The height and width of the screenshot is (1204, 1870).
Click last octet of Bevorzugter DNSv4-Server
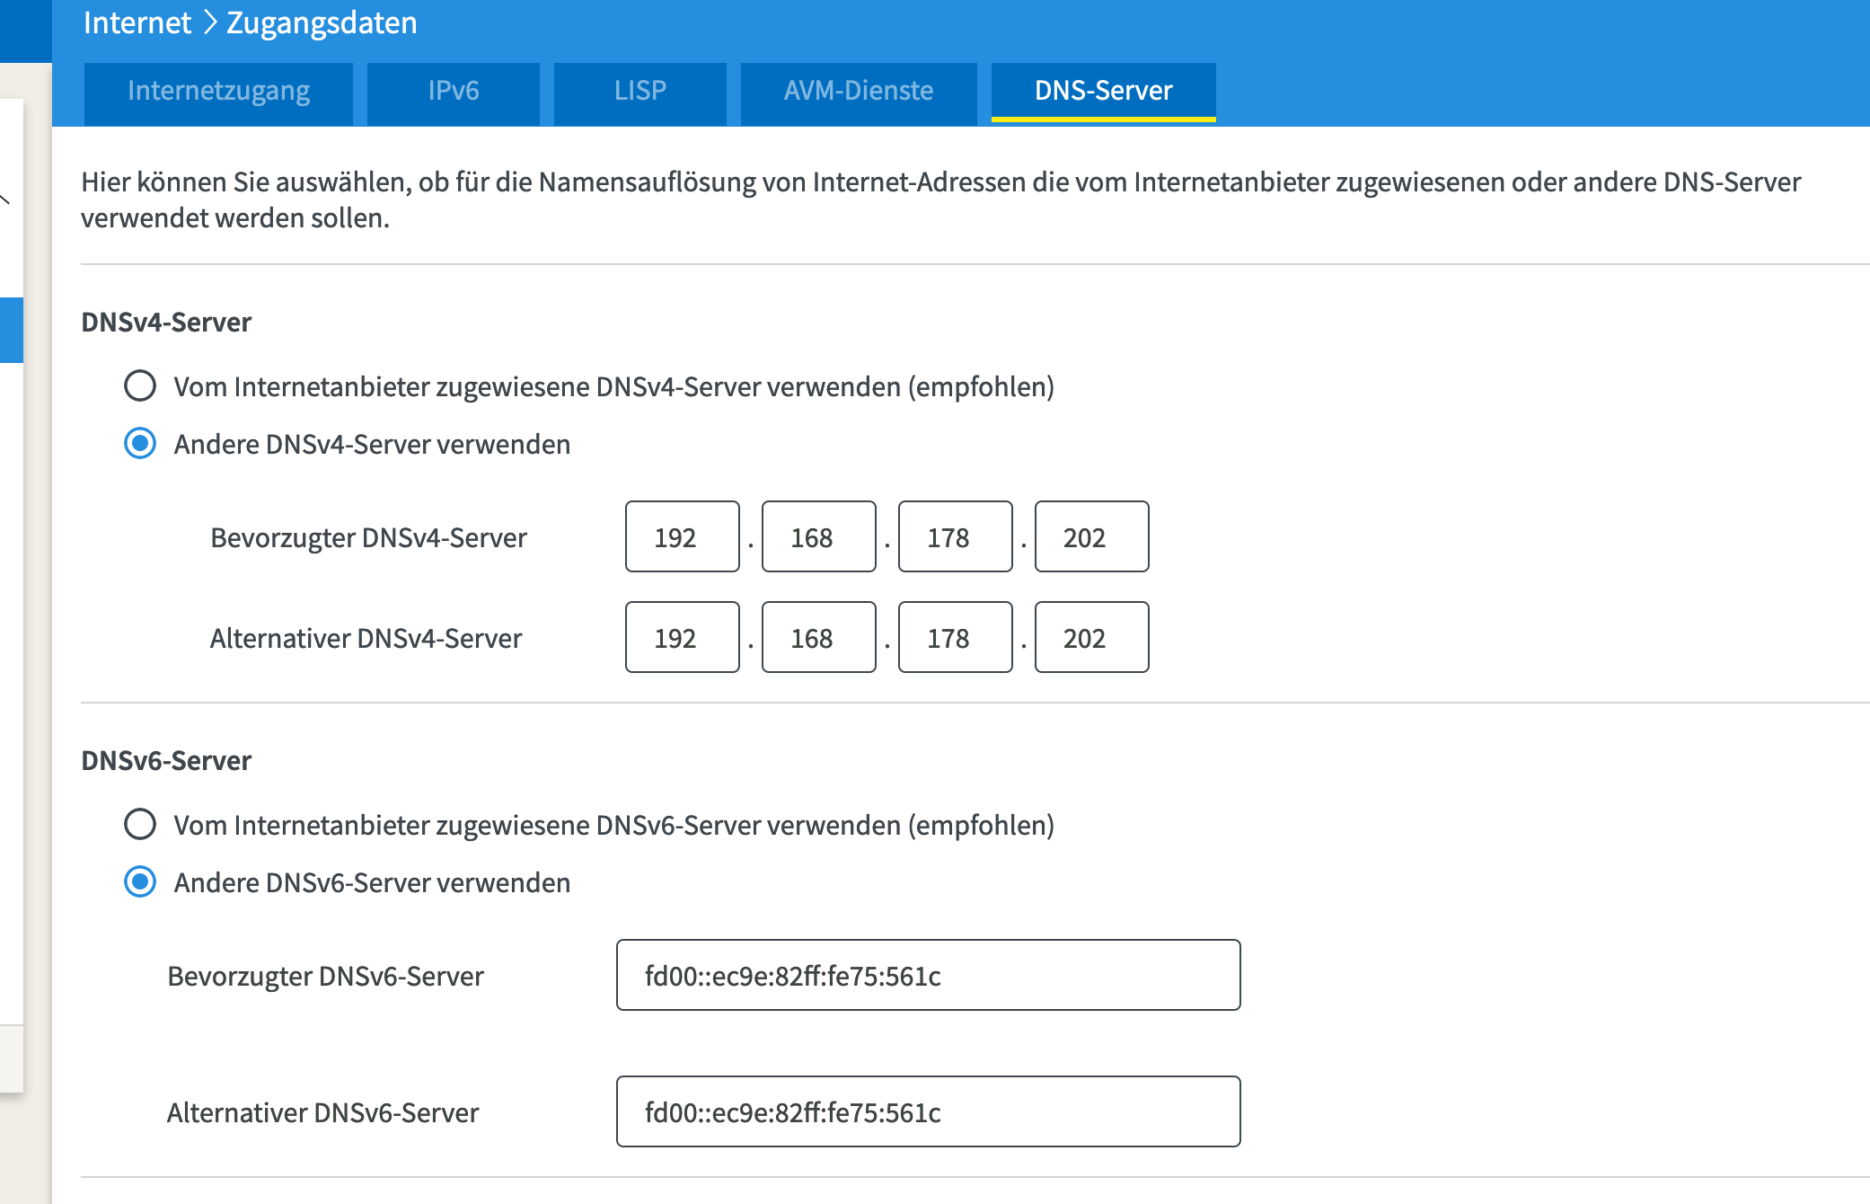[1092, 537]
